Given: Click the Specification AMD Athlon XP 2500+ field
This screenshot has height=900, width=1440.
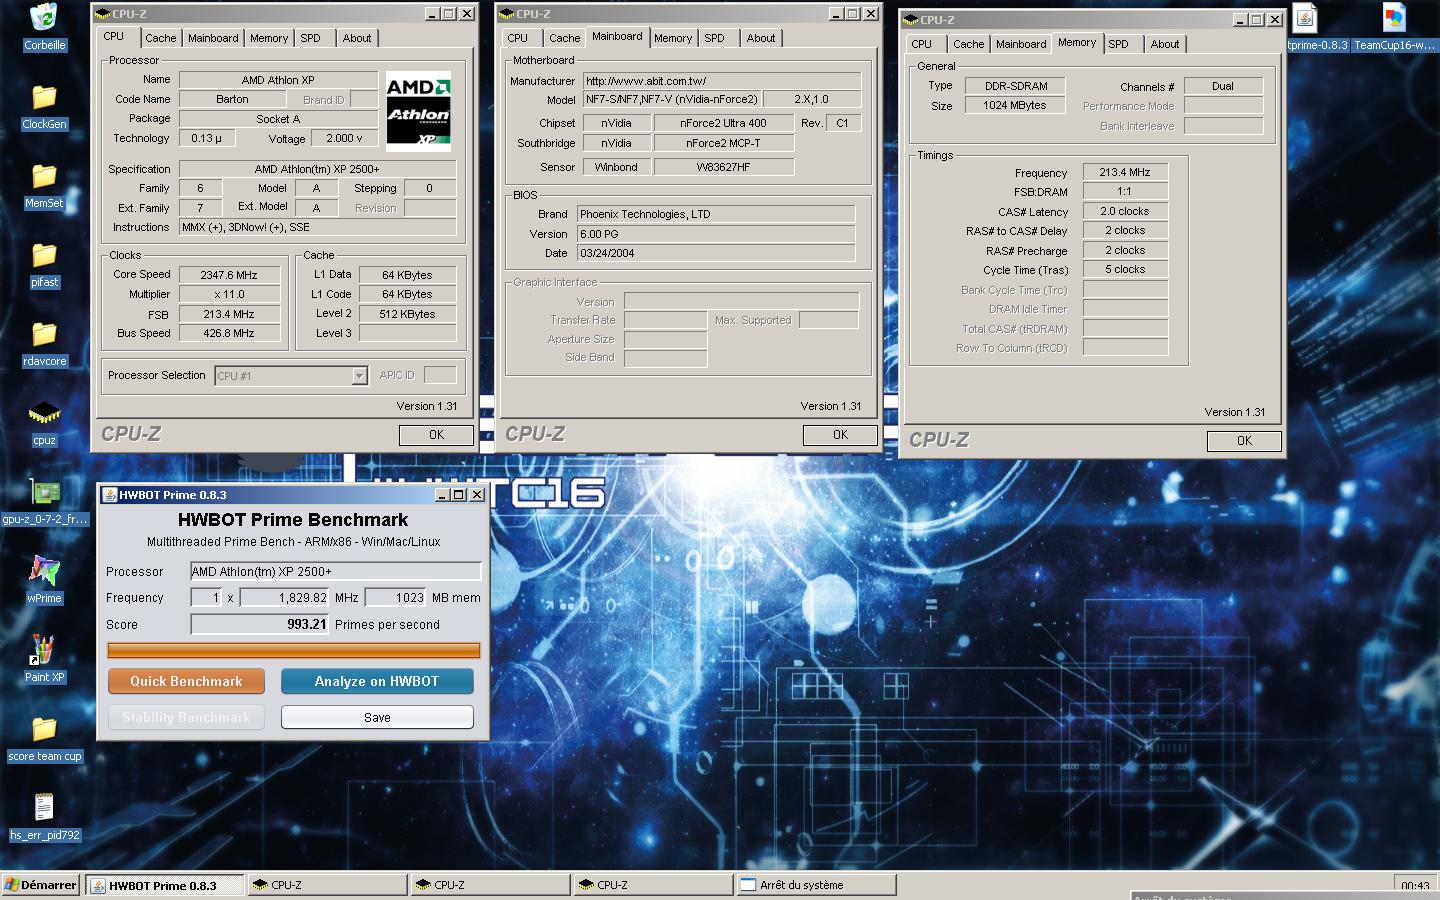Looking at the screenshot, I should pyautogui.click(x=317, y=169).
